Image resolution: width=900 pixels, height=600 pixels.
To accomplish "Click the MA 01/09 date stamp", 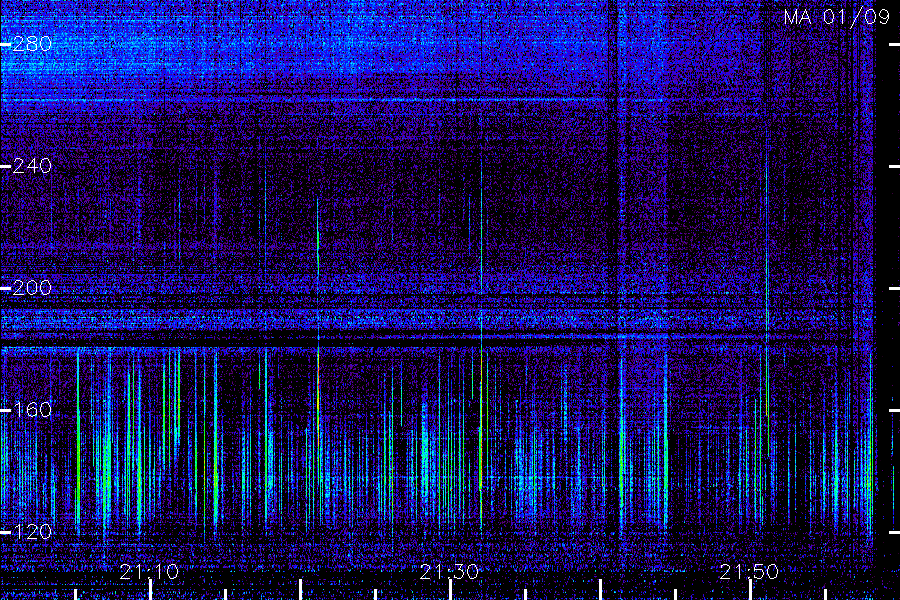I will tap(836, 17).
